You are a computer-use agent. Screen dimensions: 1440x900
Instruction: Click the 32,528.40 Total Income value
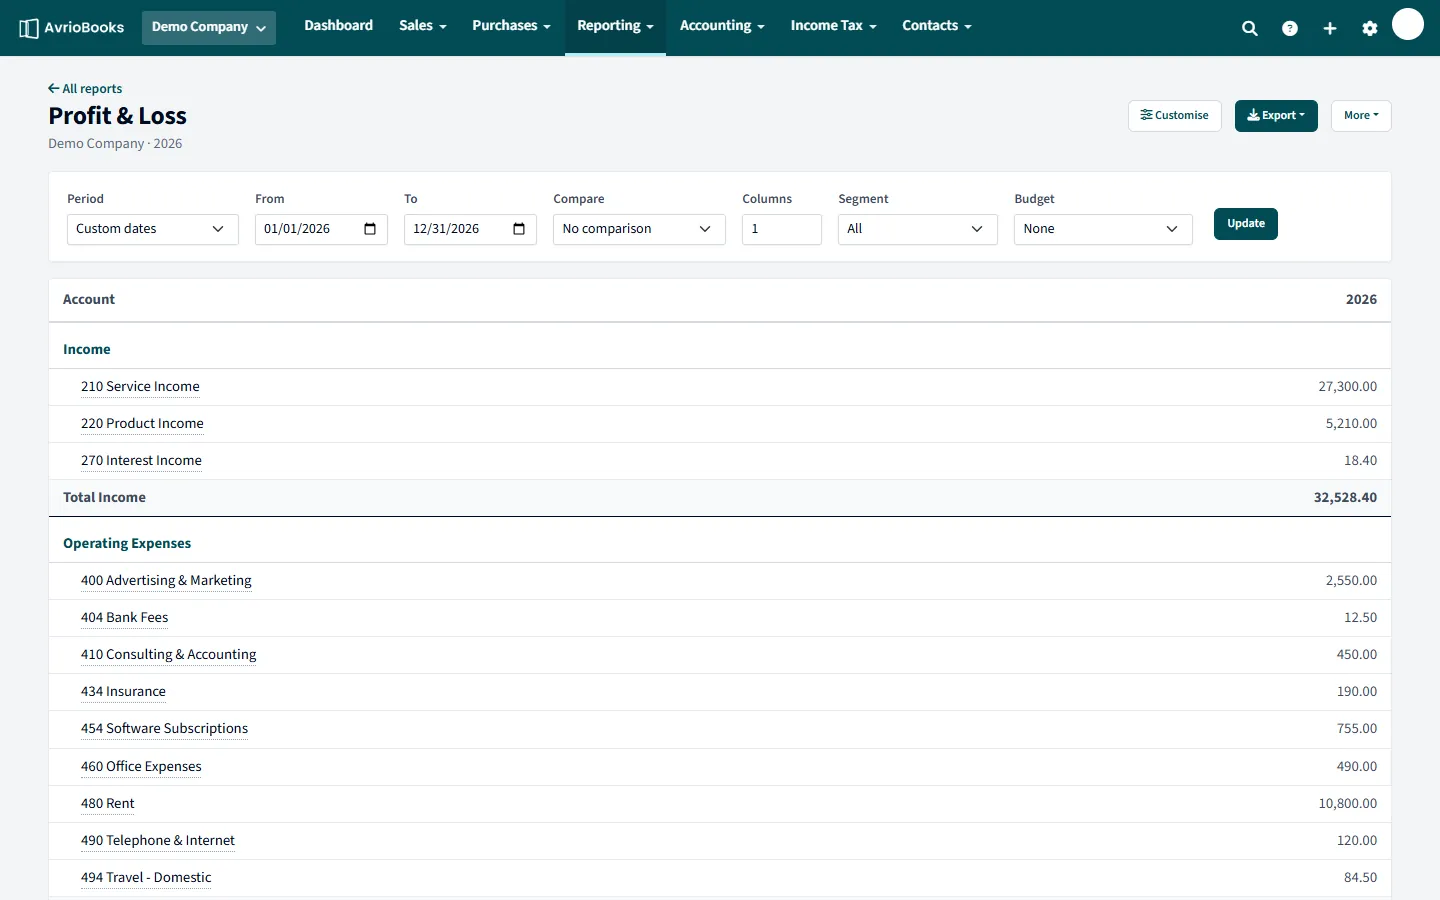coord(1345,498)
